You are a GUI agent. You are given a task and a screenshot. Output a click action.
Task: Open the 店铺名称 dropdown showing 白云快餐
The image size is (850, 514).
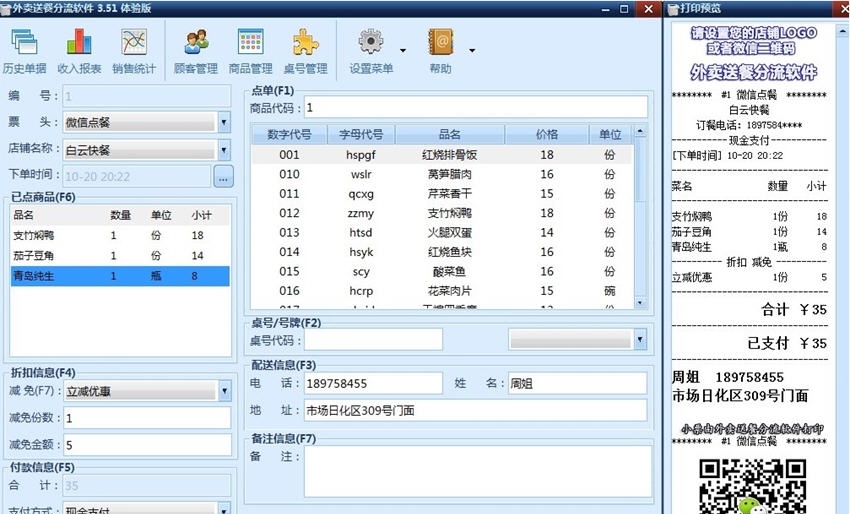pyautogui.click(x=223, y=151)
